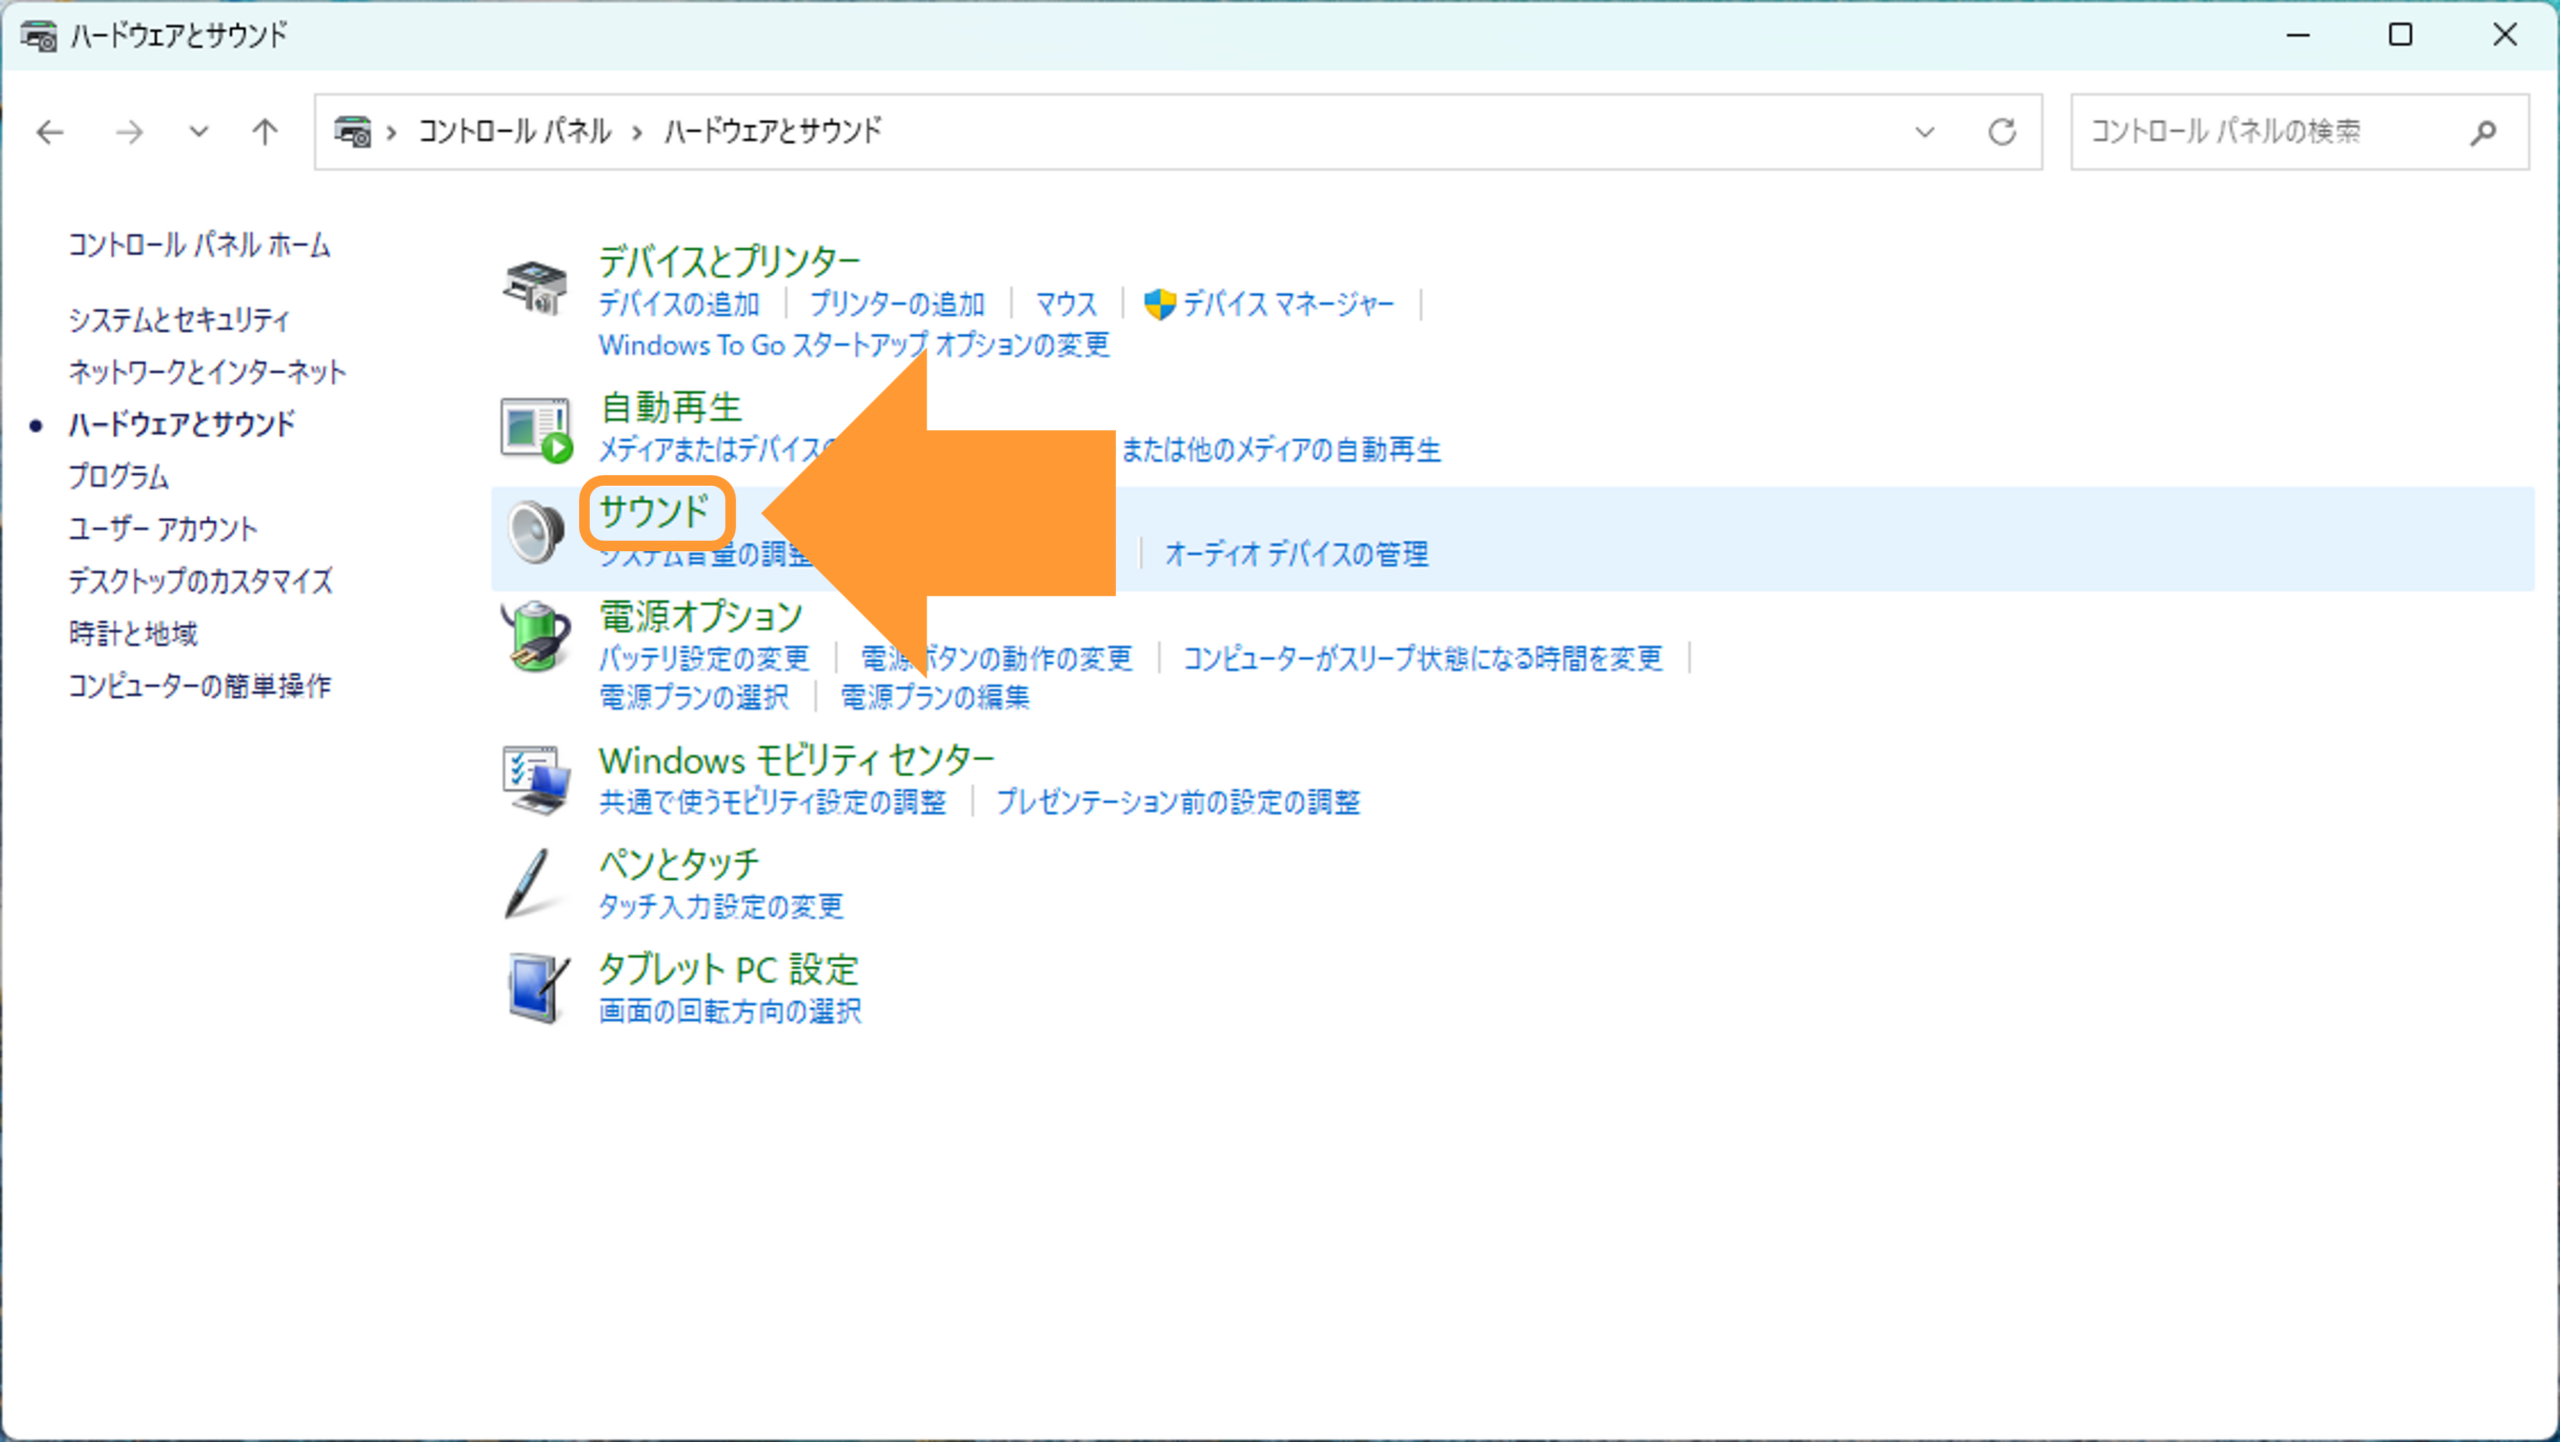Screen dimensions: 2560x1442
Task: Open the Sound speaker icon
Action: pyautogui.click(x=535, y=531)
